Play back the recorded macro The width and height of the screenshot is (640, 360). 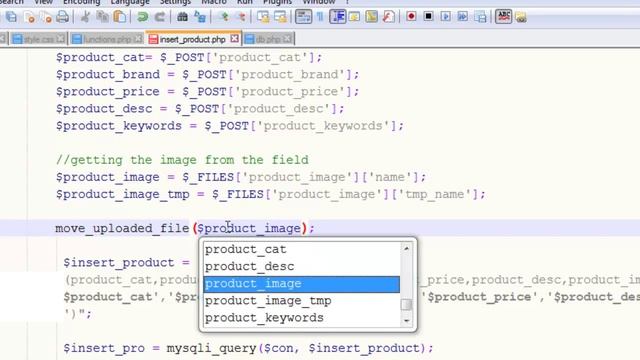pyautogui.click(x=445, y=17)
